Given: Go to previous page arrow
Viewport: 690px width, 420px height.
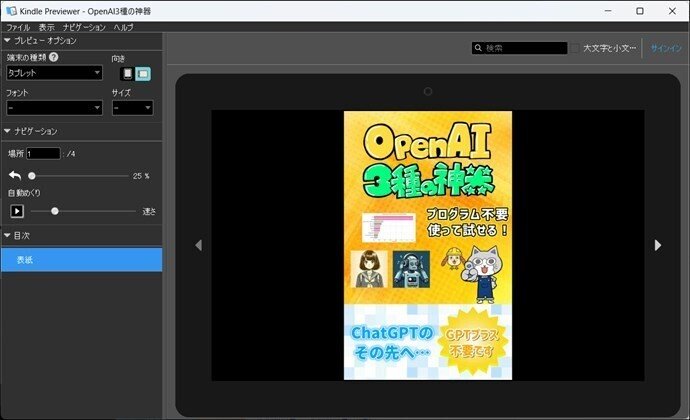Looking at the screenshot, I should [198, 245].
